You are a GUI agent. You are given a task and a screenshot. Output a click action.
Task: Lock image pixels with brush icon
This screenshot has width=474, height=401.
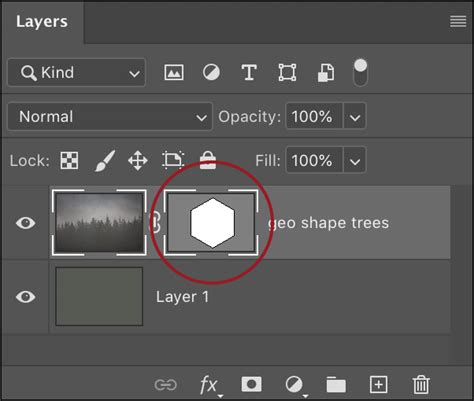pos(105,161)
